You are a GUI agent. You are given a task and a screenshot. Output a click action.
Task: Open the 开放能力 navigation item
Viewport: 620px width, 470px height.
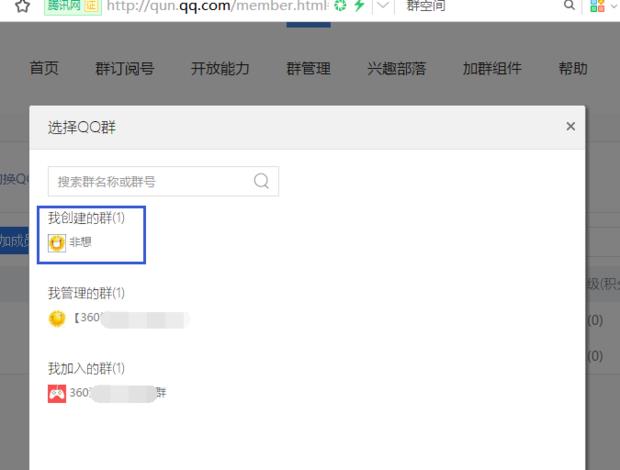coord(220,68)
